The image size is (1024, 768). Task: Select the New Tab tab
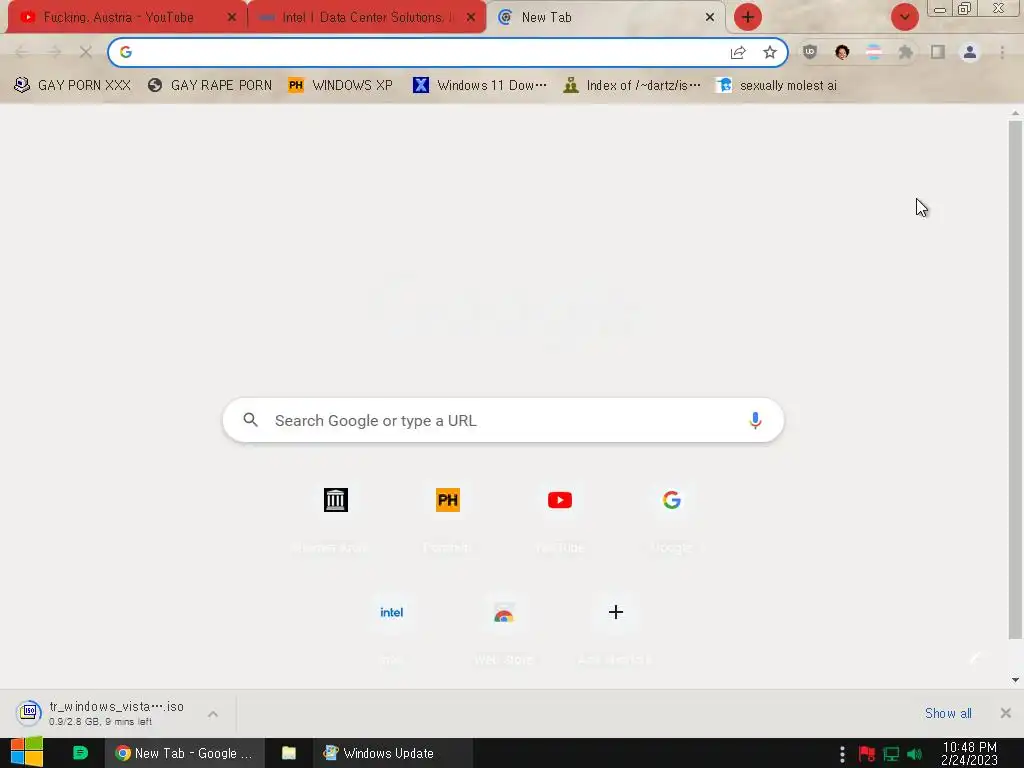click(x=604, y=18)
